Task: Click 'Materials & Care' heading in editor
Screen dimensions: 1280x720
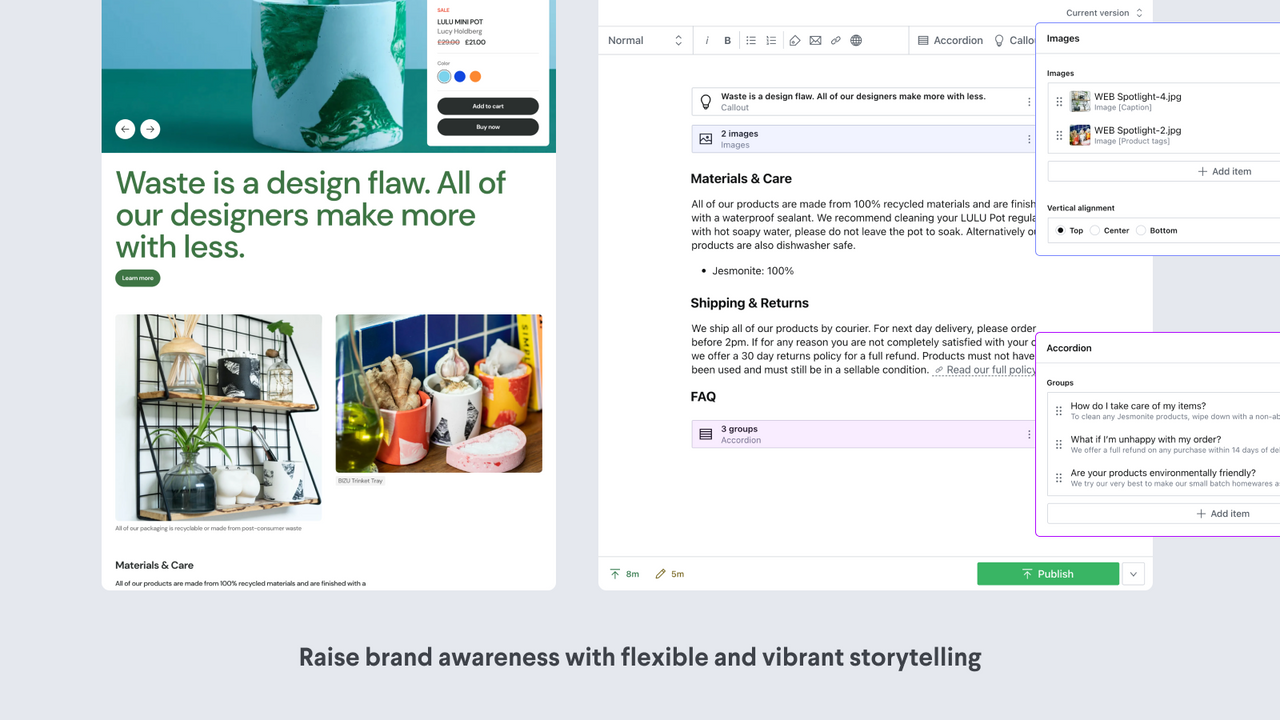Action: [741, 179]
